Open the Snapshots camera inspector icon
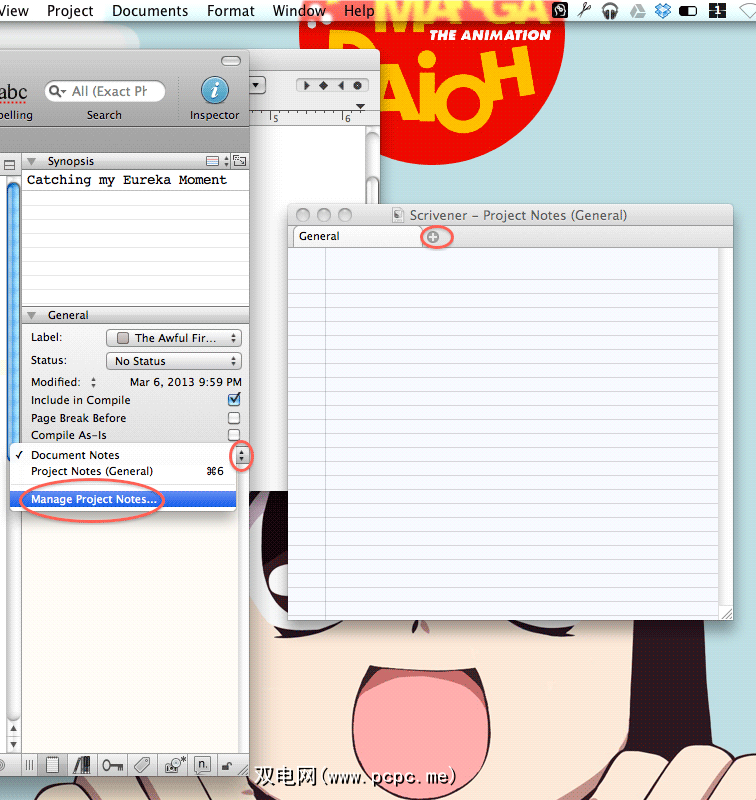The height and width of the screenshot is (800, 756). point(174,765)
